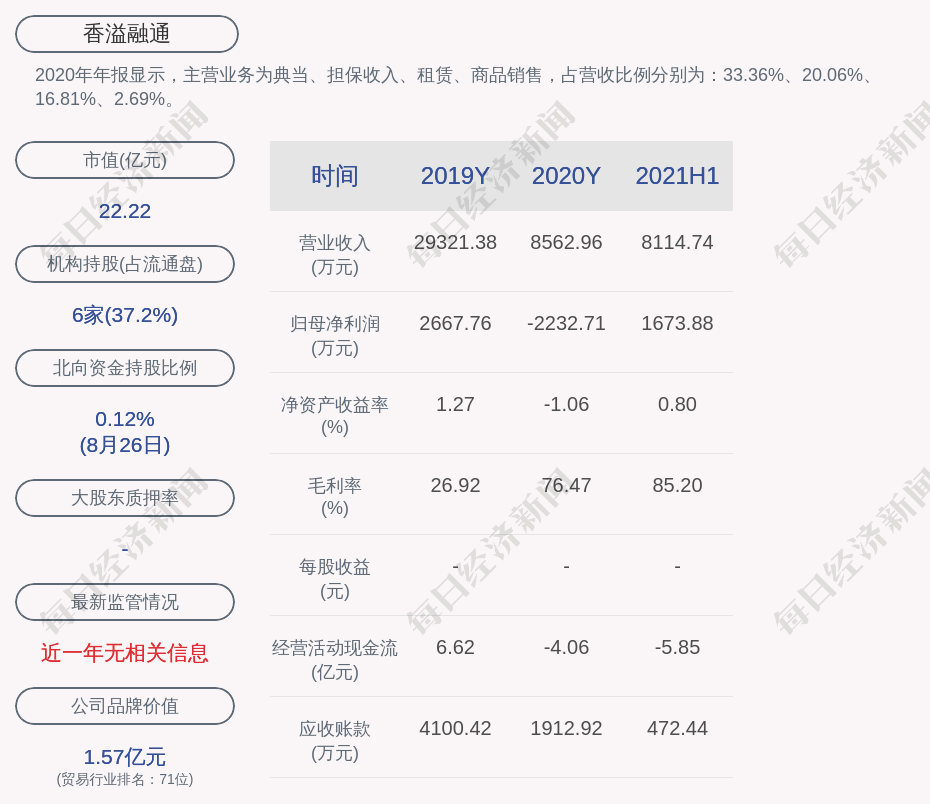The image size is (930, 804).
Task: Click the 大股东质押率 label pill
Action: tap(125, 498)
